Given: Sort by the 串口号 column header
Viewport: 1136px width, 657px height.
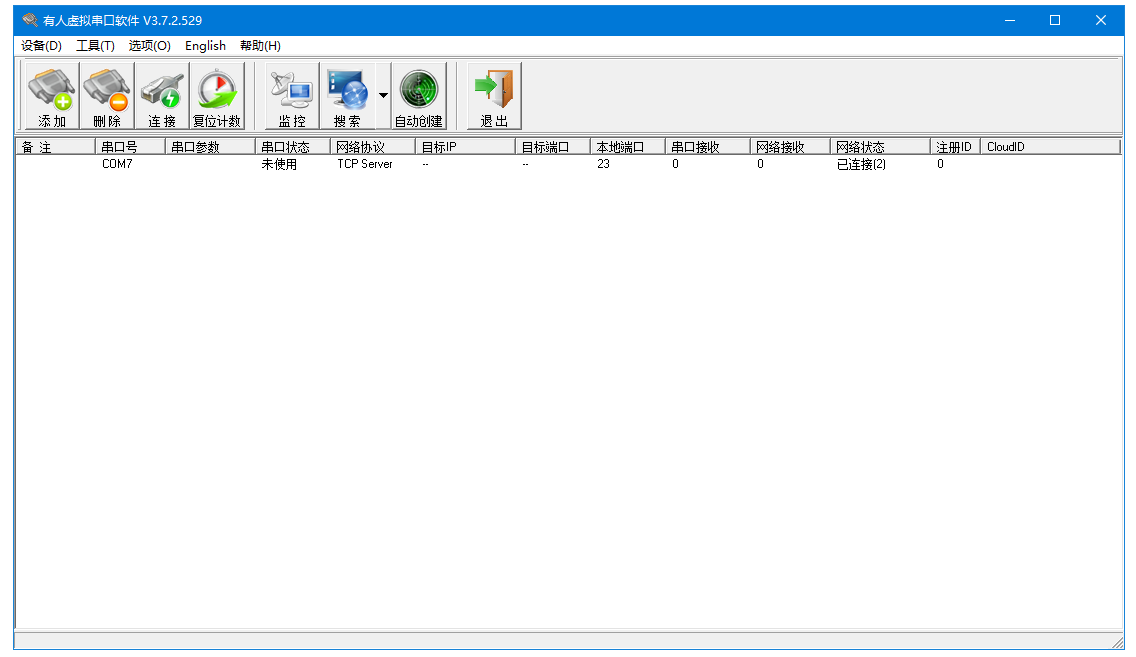Looking at the screenshot, I should coord(130,147).
